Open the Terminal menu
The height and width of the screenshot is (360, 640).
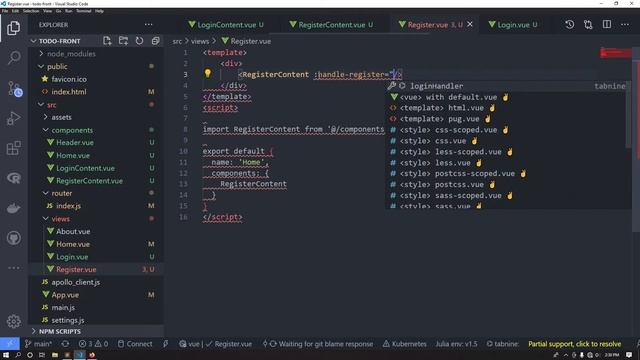pos(84,11)
